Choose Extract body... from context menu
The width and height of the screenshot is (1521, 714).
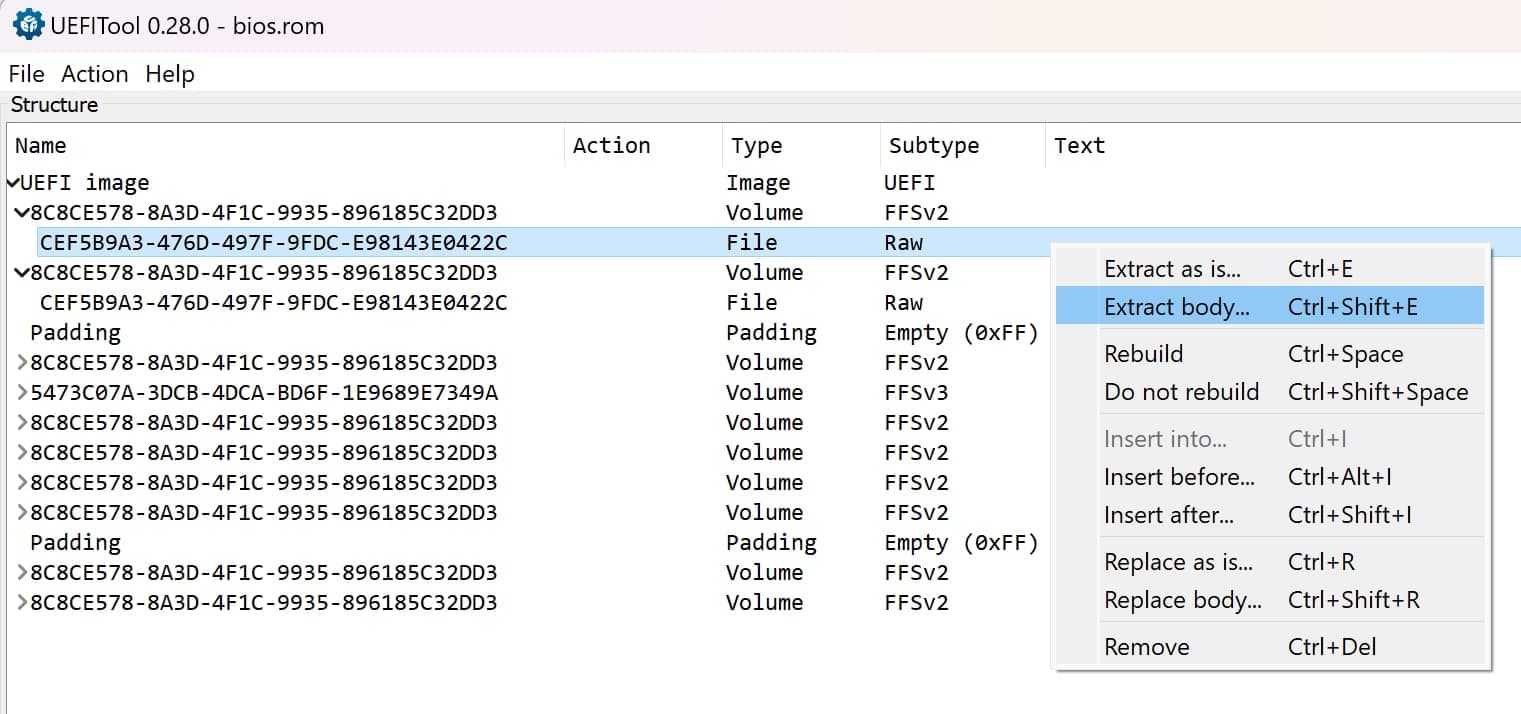coord(1270,307)
